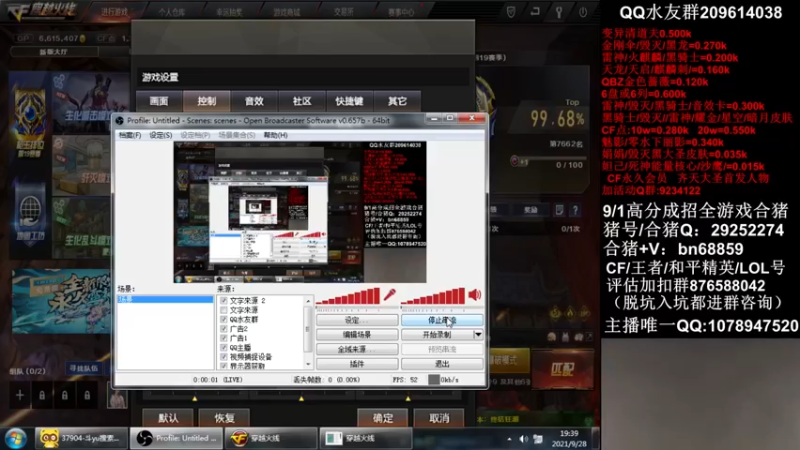
Task: Toggle the 广告2 source checkbox
Action: click(223, 329)
